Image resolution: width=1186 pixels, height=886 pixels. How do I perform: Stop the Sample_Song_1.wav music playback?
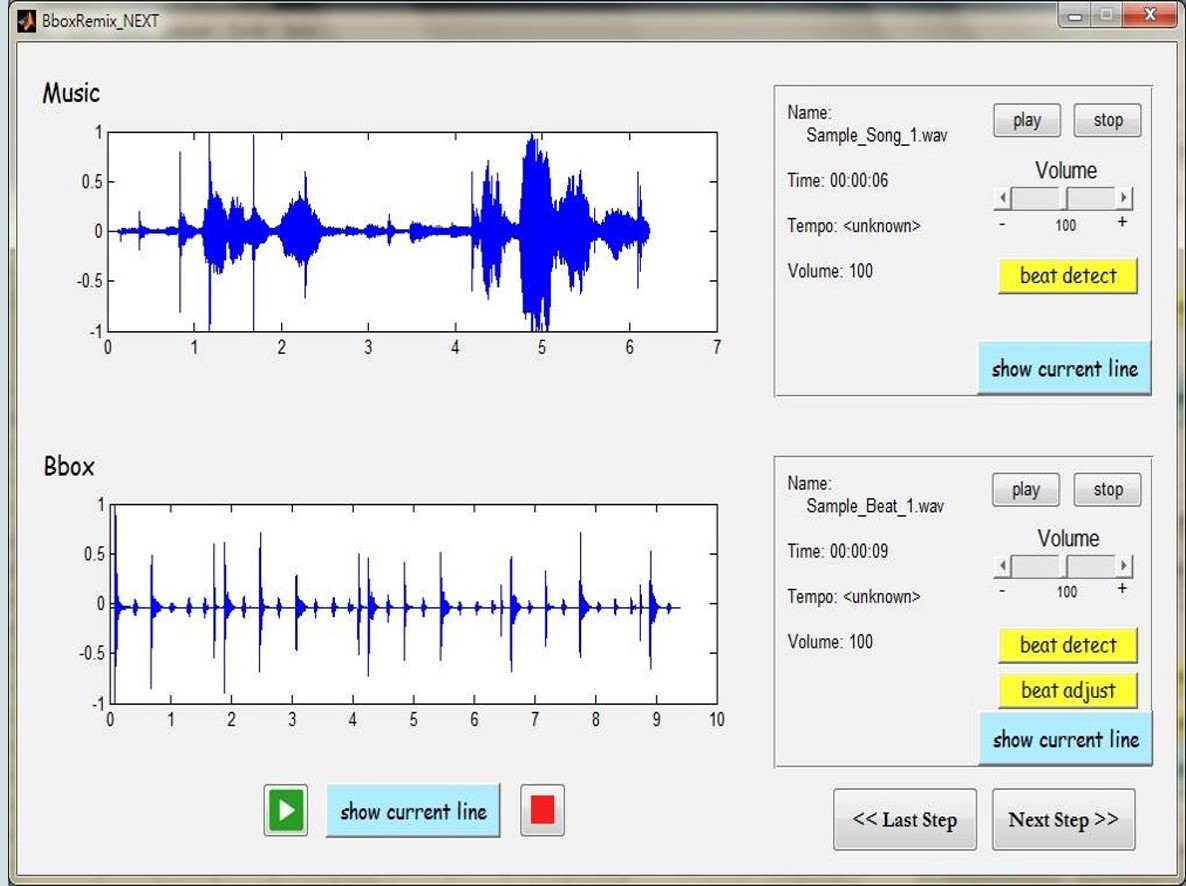(1107, 121)
